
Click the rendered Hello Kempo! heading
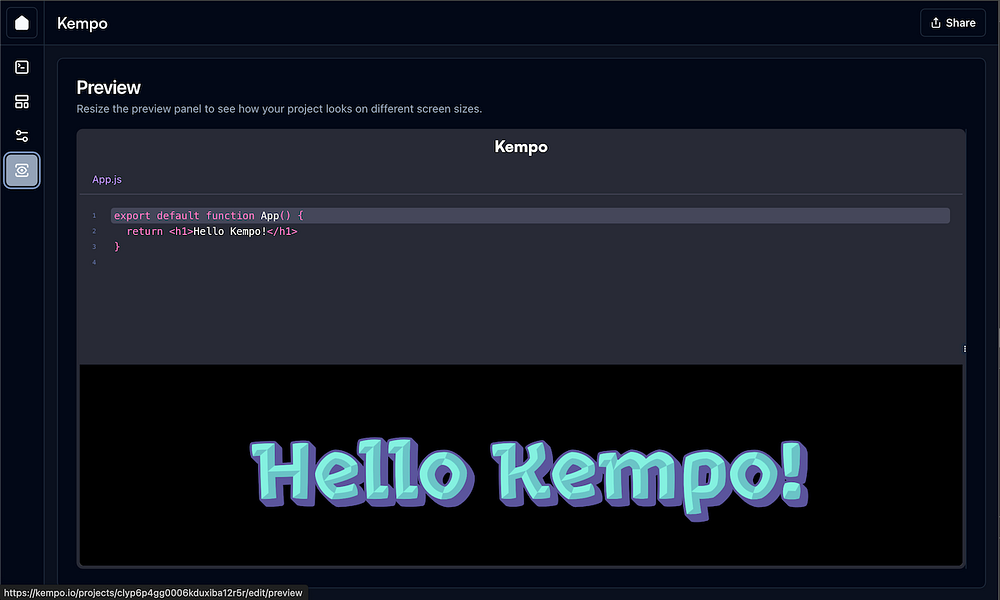pos(529,478)
